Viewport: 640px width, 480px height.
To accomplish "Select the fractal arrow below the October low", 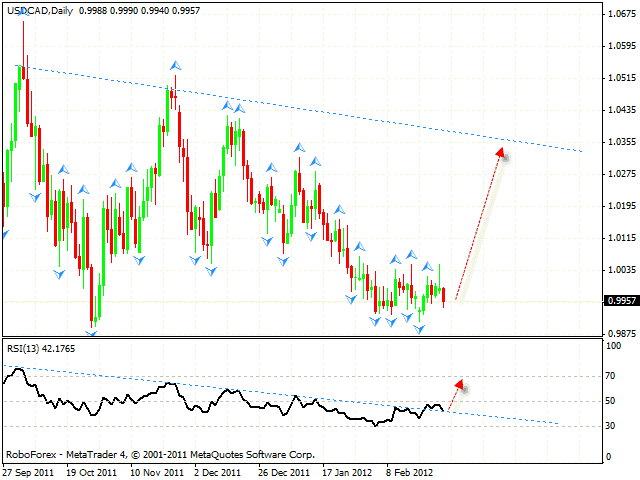I will coord(92,334).
